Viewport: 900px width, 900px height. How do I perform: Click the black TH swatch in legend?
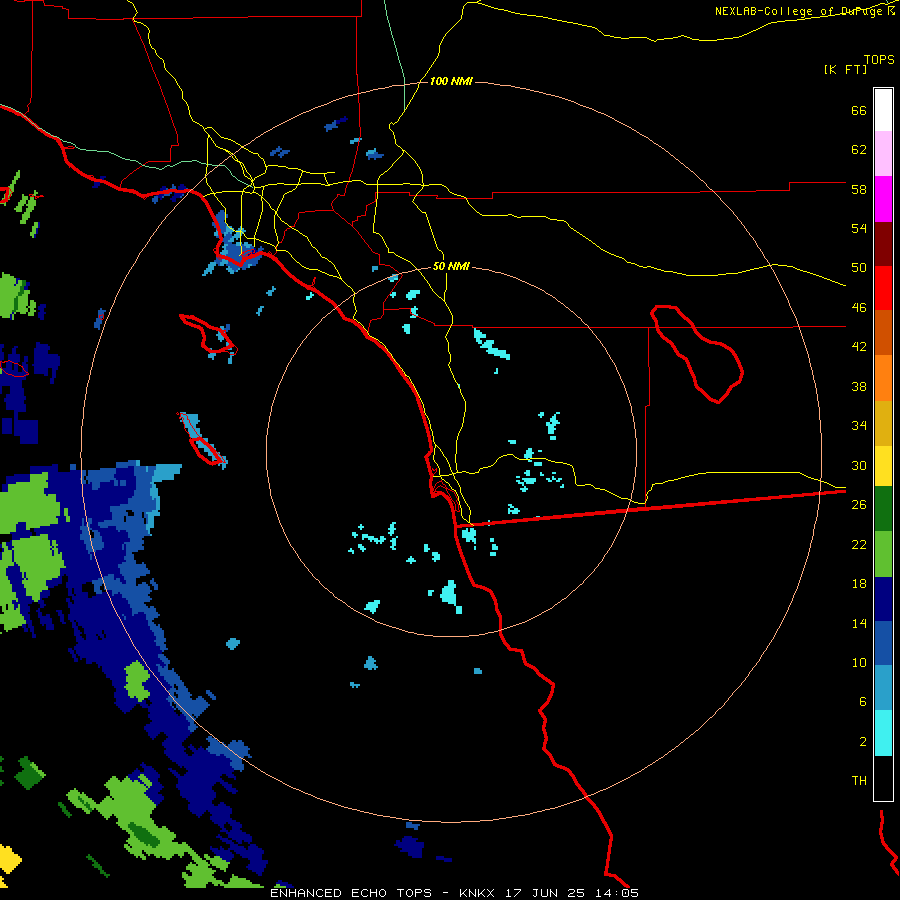883,778
